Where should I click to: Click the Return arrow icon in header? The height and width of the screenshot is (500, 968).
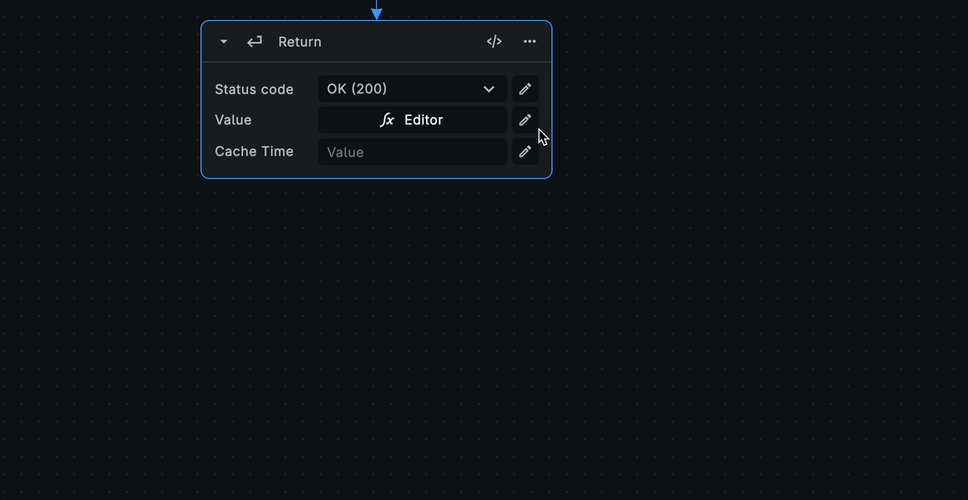pyautogui.click(x=255, y=42)
